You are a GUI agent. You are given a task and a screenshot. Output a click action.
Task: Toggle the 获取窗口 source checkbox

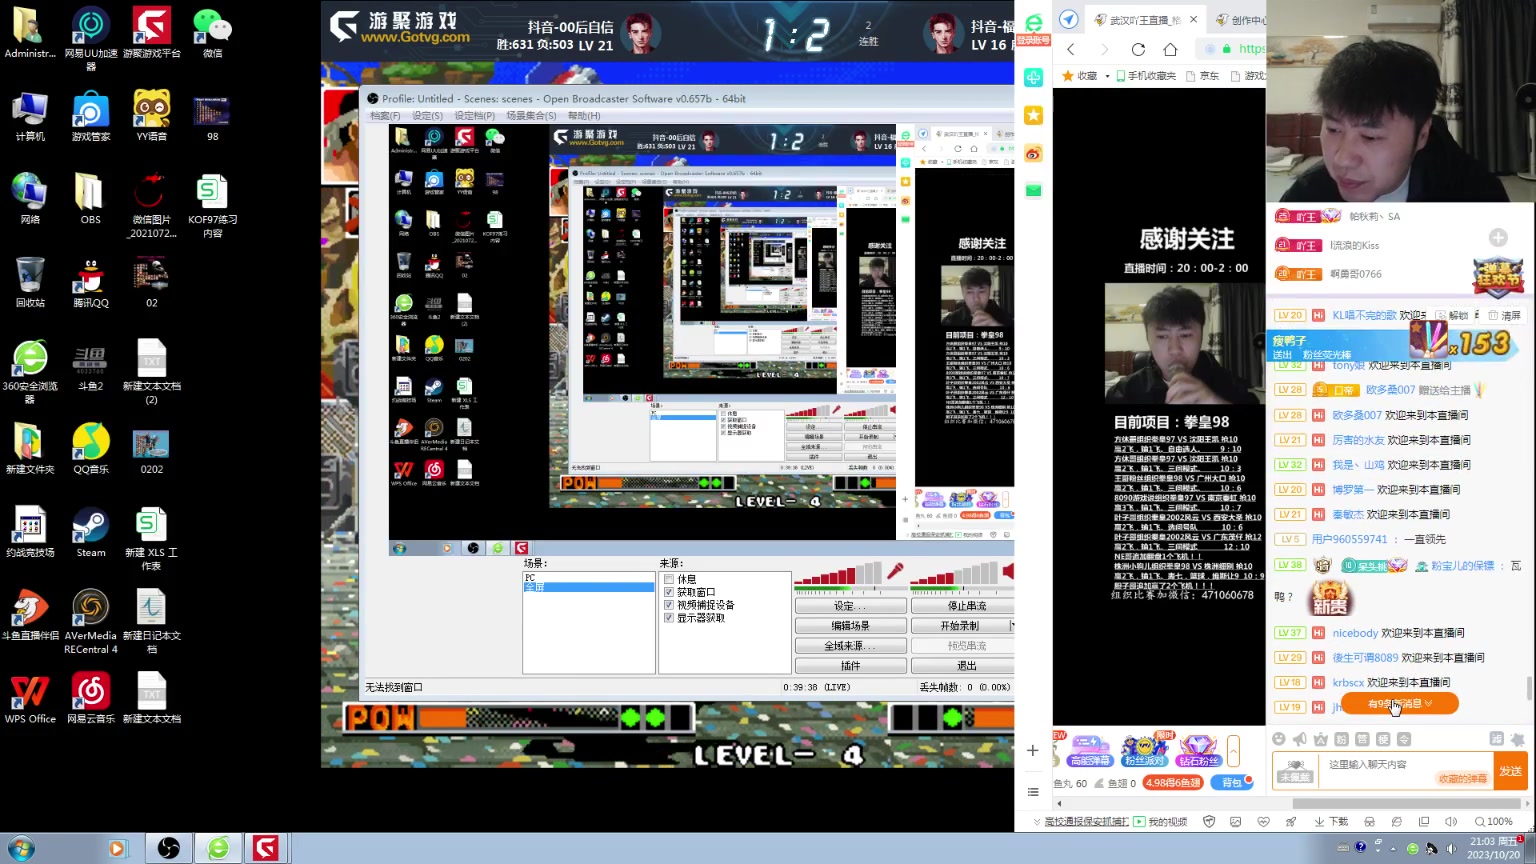point(669,592)
